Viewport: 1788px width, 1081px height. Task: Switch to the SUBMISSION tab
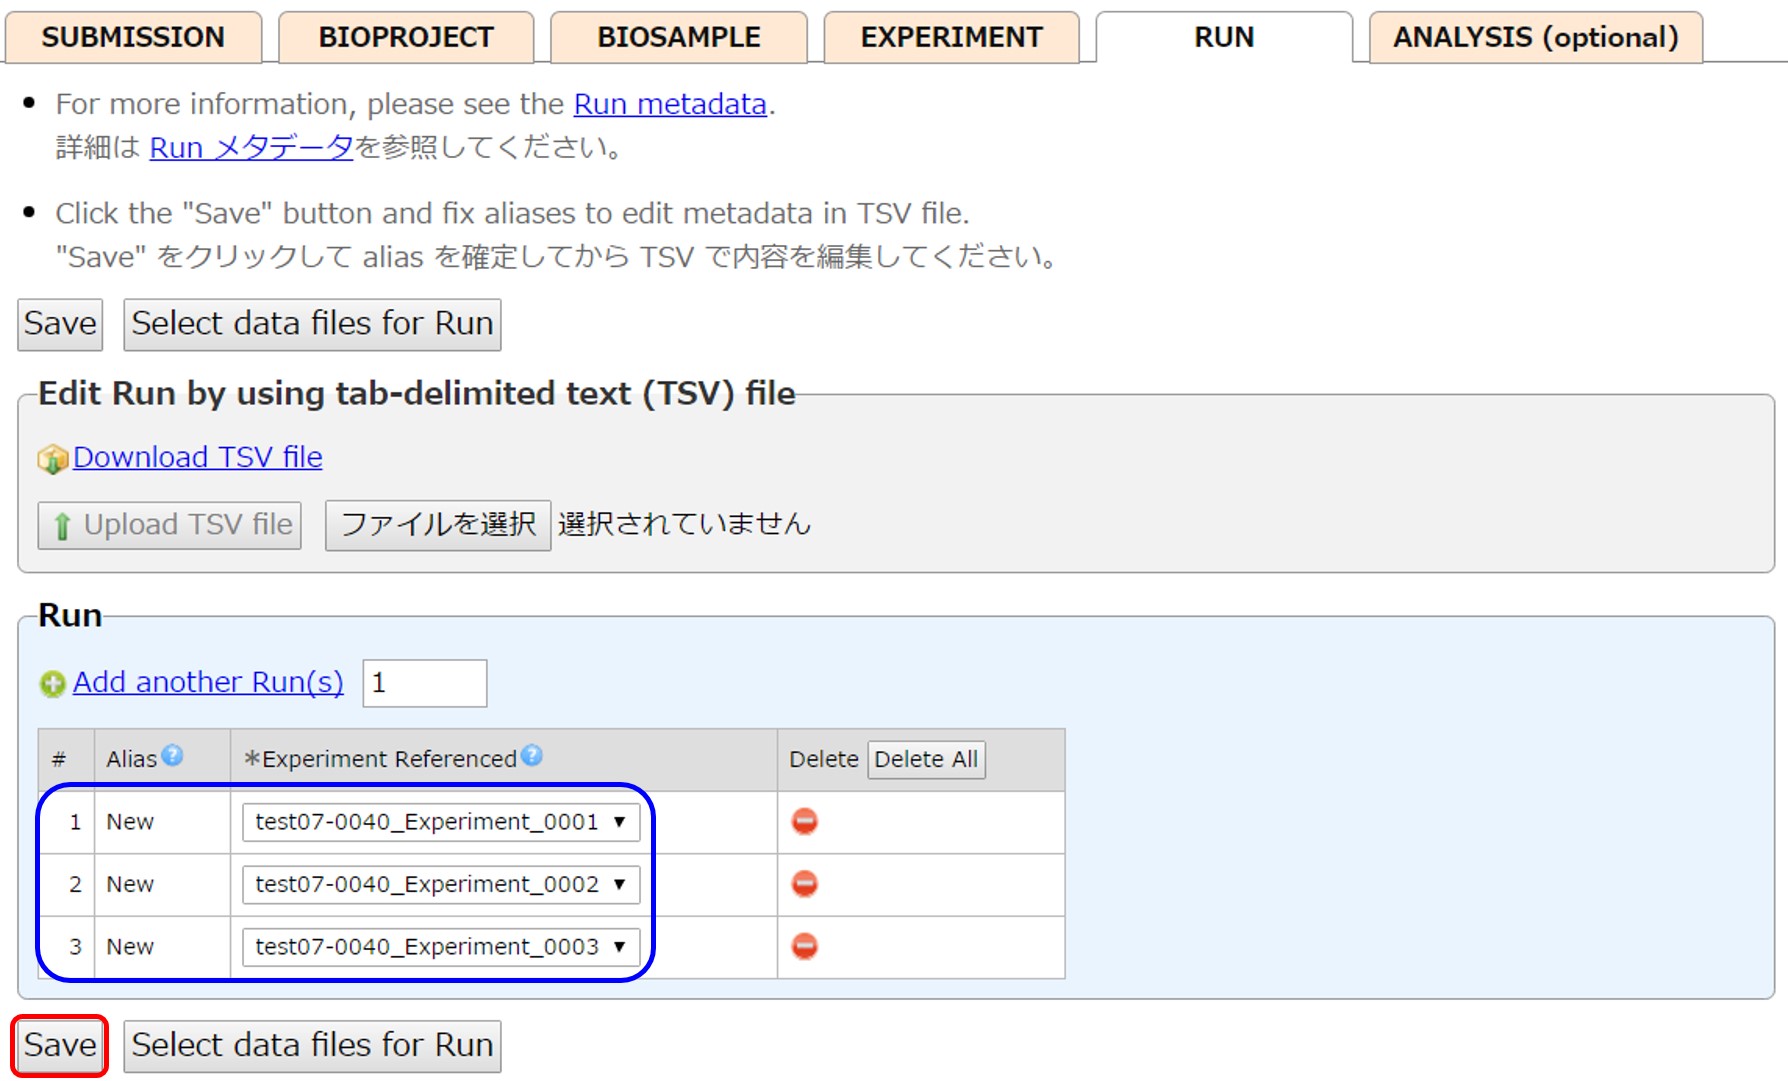tap(133, 37)
